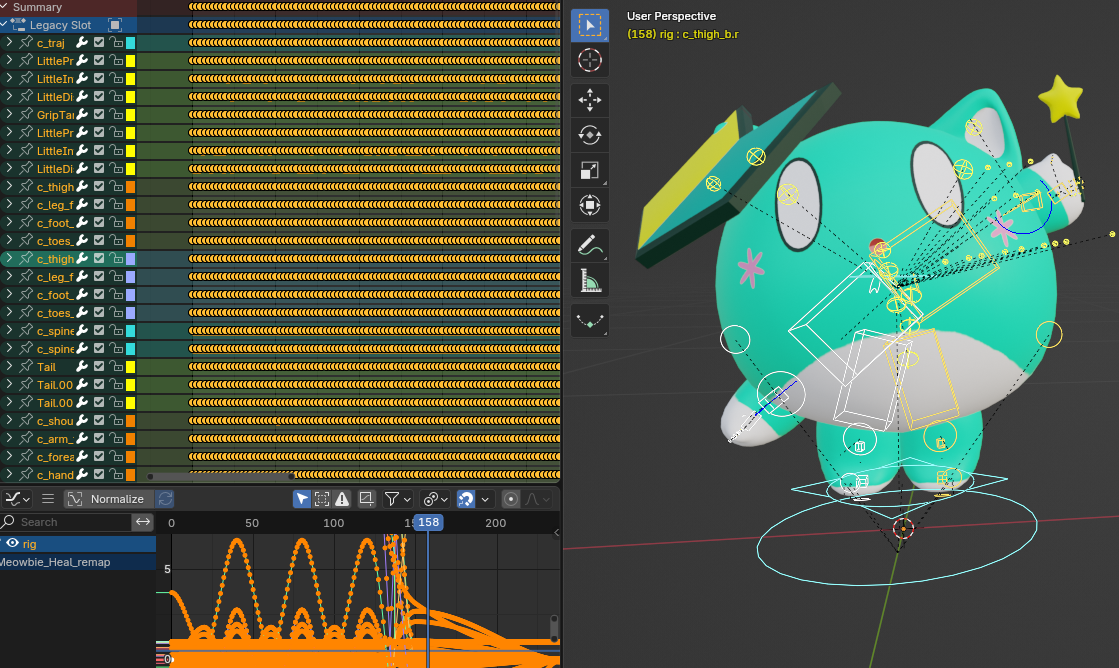Select the Breakdowner pose tool
Image resolution: width=1119 pixels, height=668 pixels.
589,320
